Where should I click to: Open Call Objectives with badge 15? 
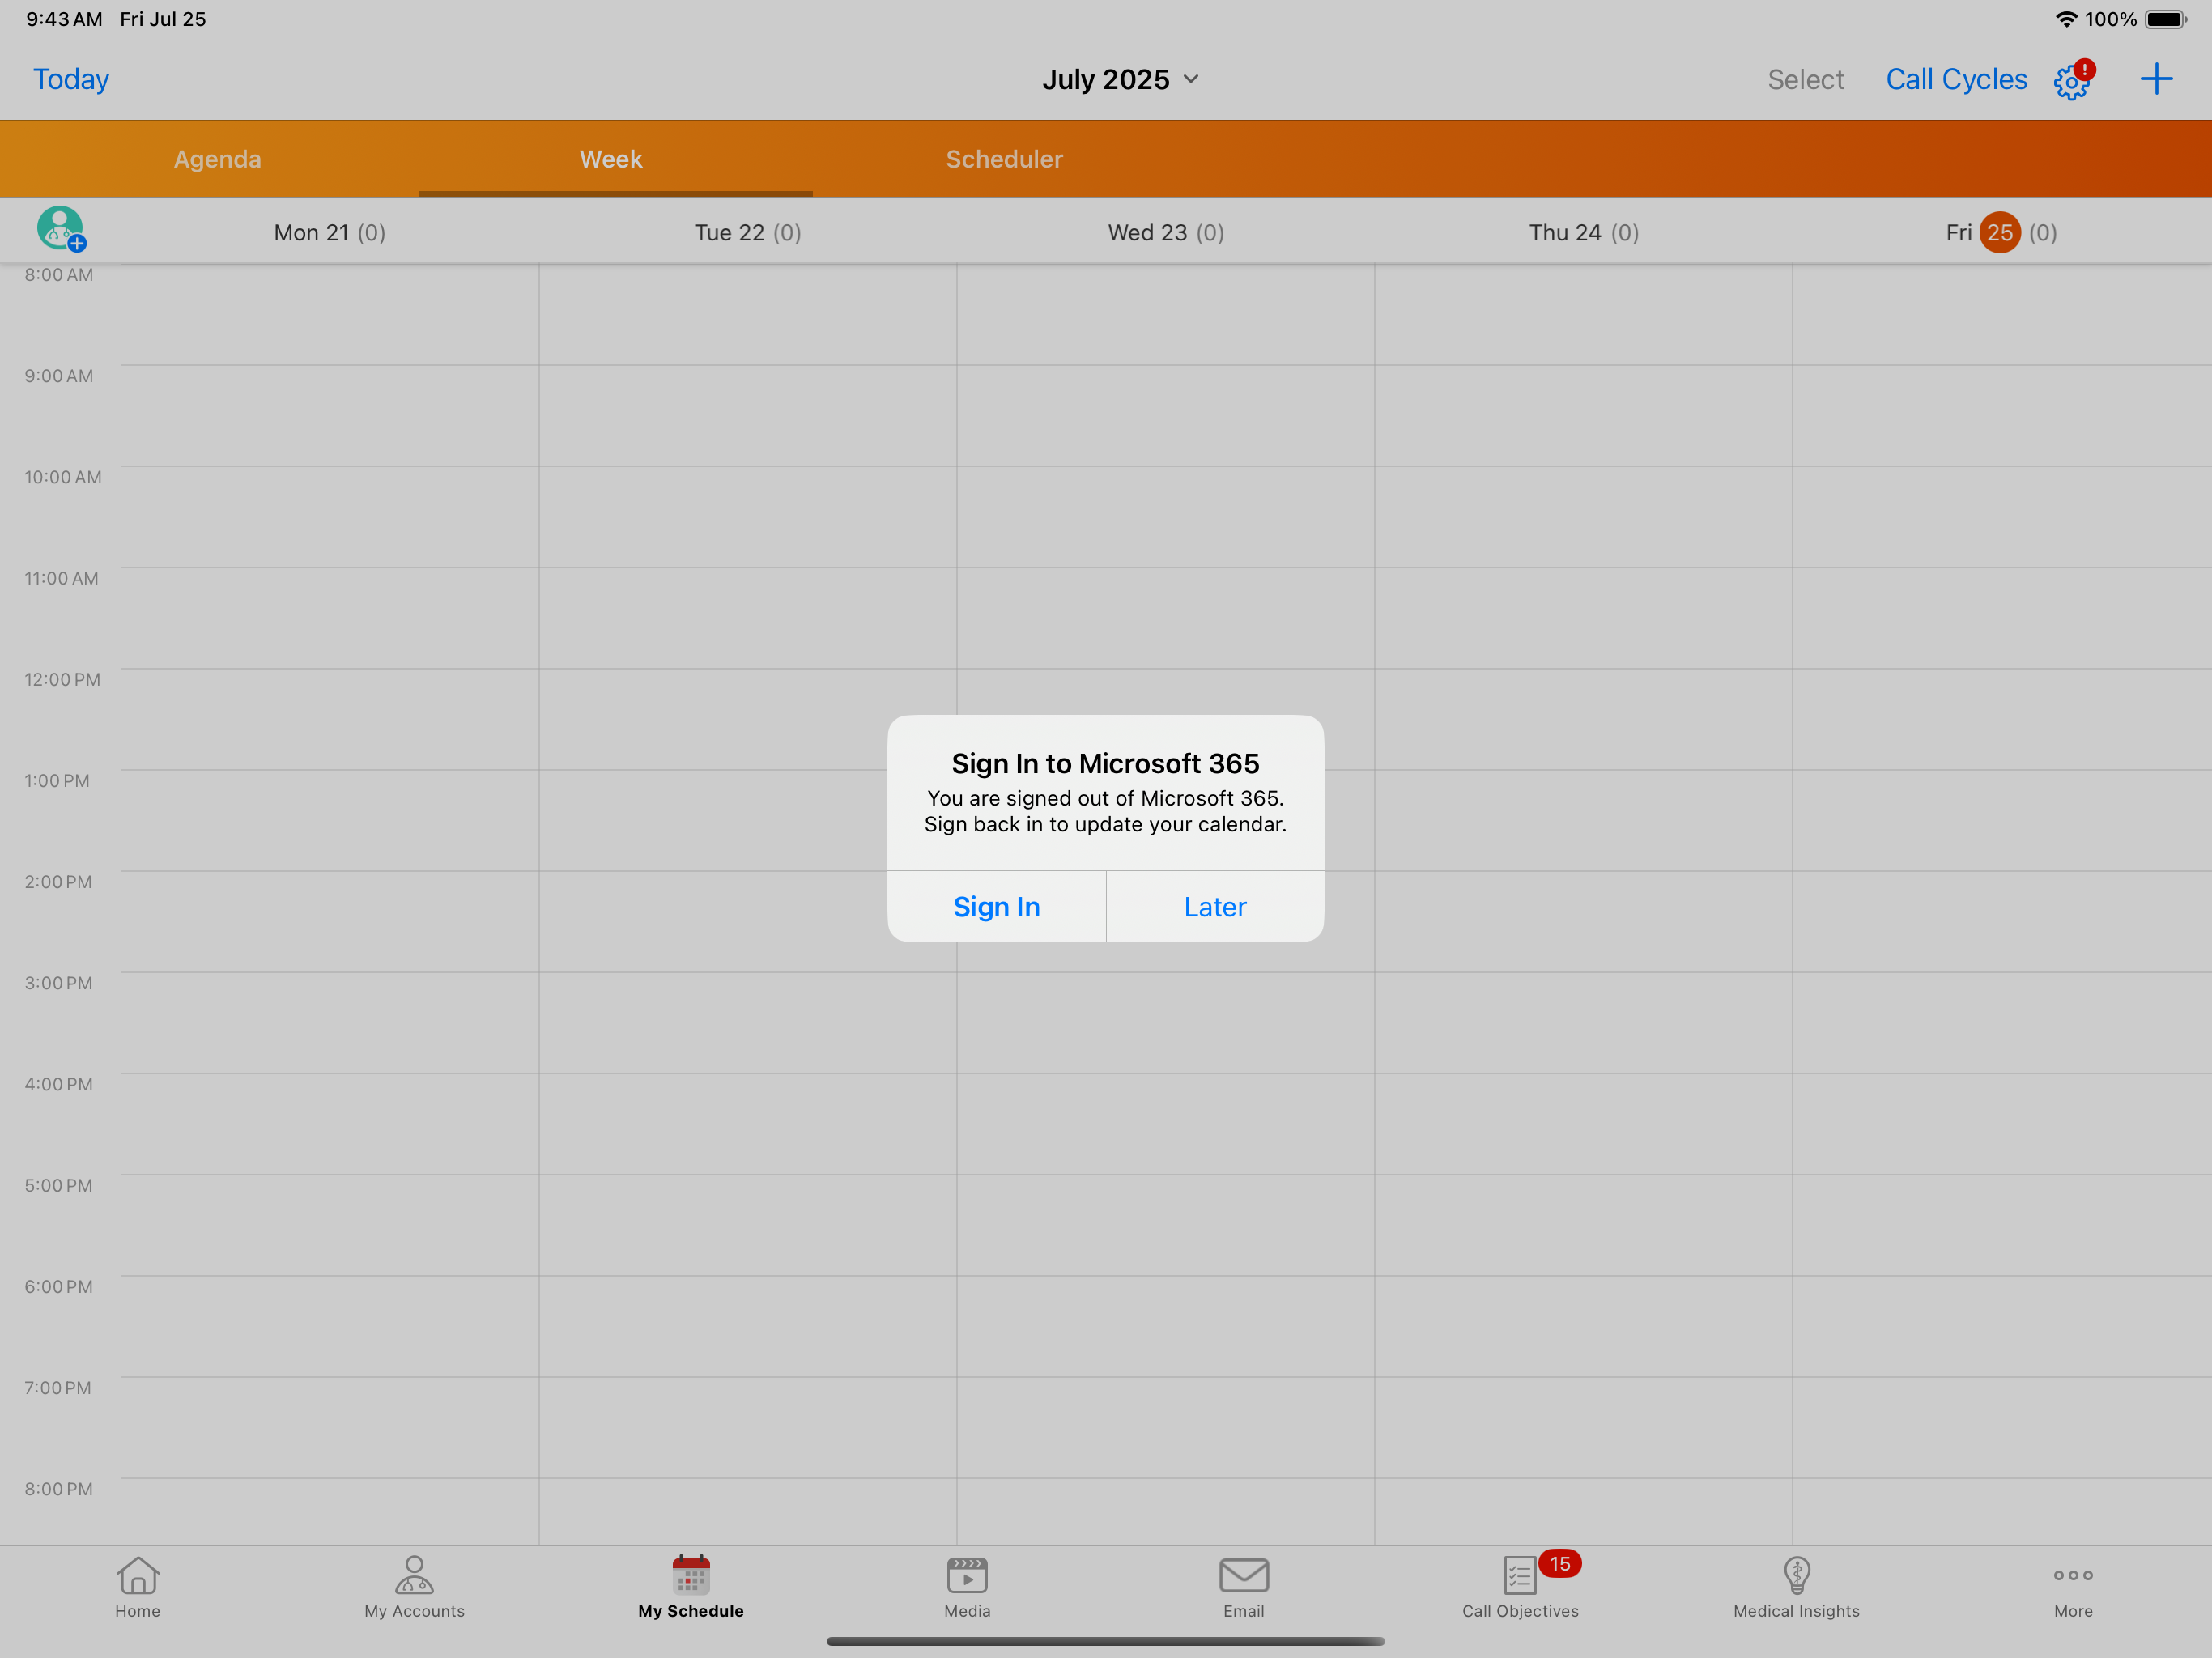(1520, 1585)
